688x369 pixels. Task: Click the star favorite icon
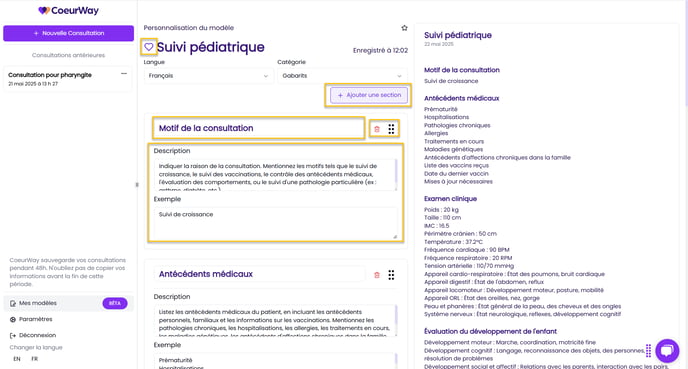click(404, 28)
